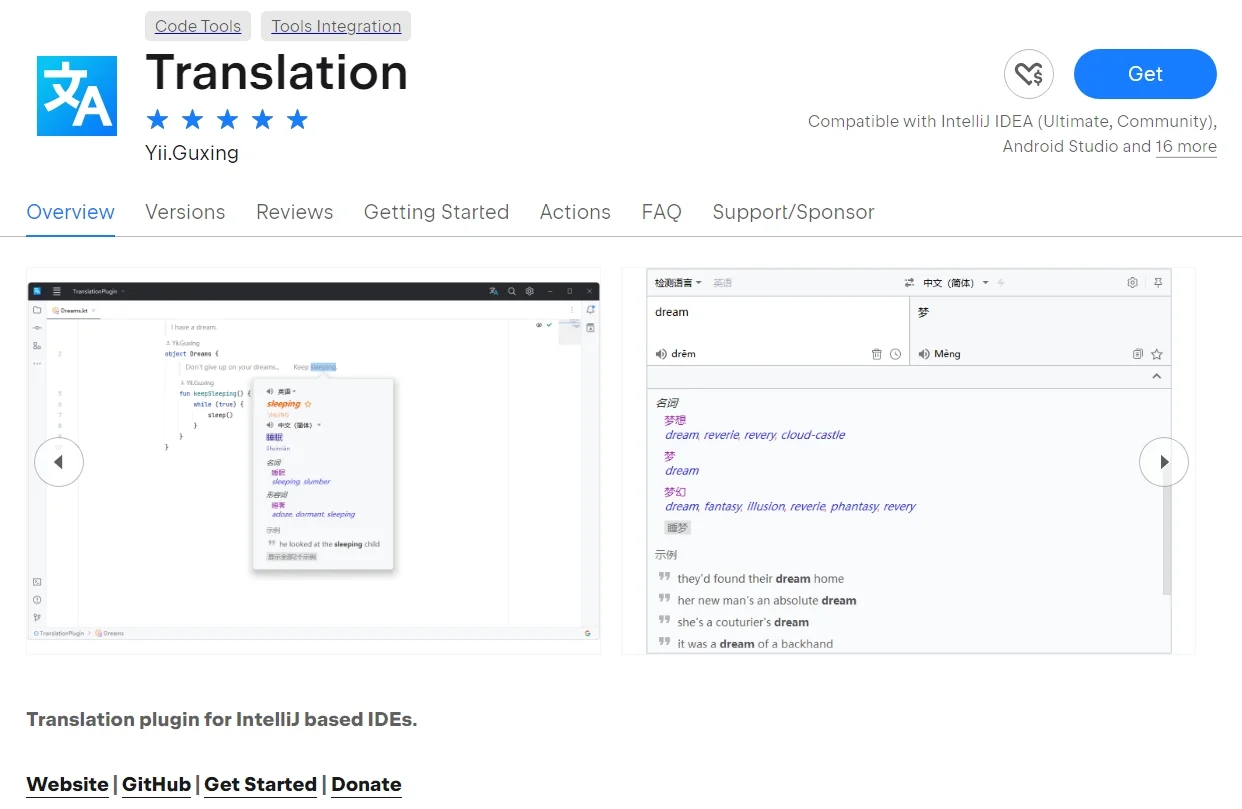Image resolution: width=1242 pixels, height=809 pixels.
Task: Click the IDE editor screenshot thumbnail
Action: (313, 460)
